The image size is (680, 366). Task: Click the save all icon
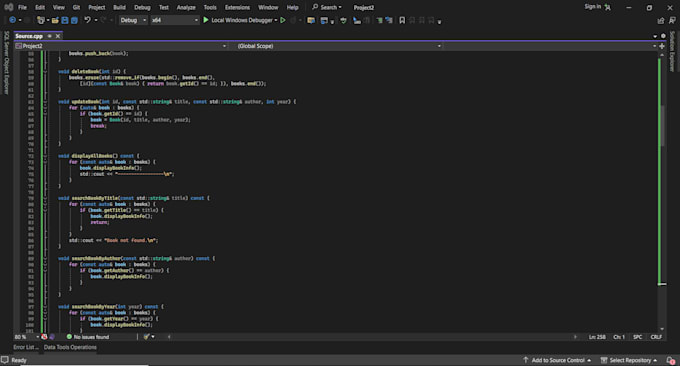pyautogui.click(x=74, y=20)
